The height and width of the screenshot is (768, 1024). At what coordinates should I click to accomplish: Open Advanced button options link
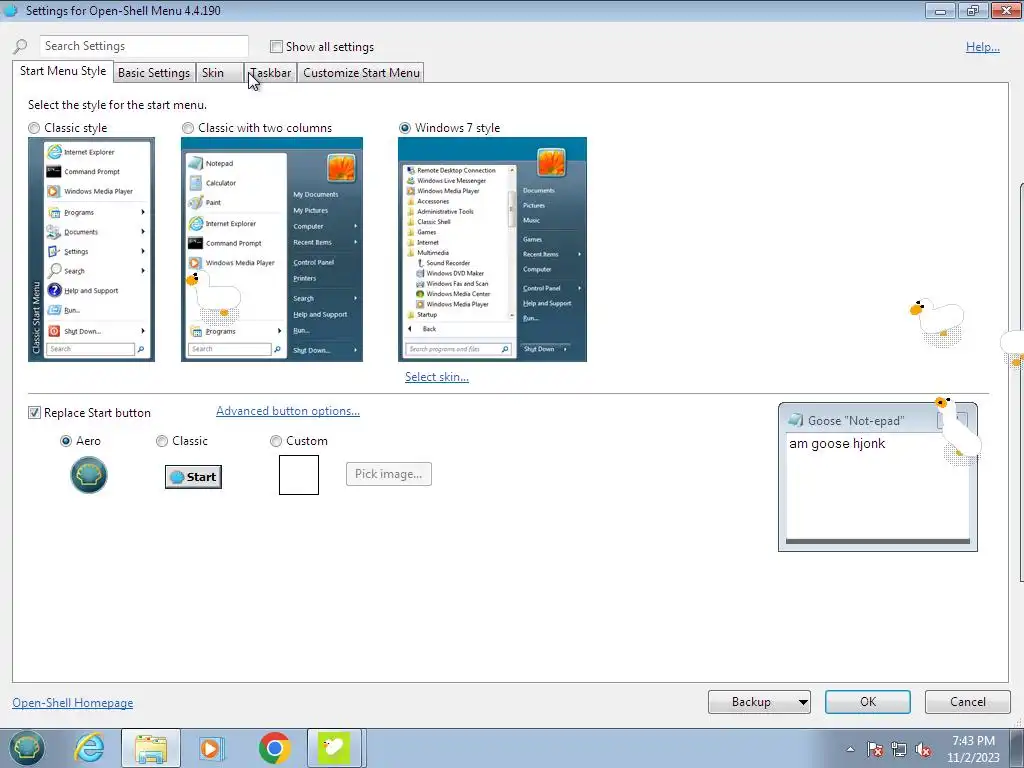tap(288, 411)
